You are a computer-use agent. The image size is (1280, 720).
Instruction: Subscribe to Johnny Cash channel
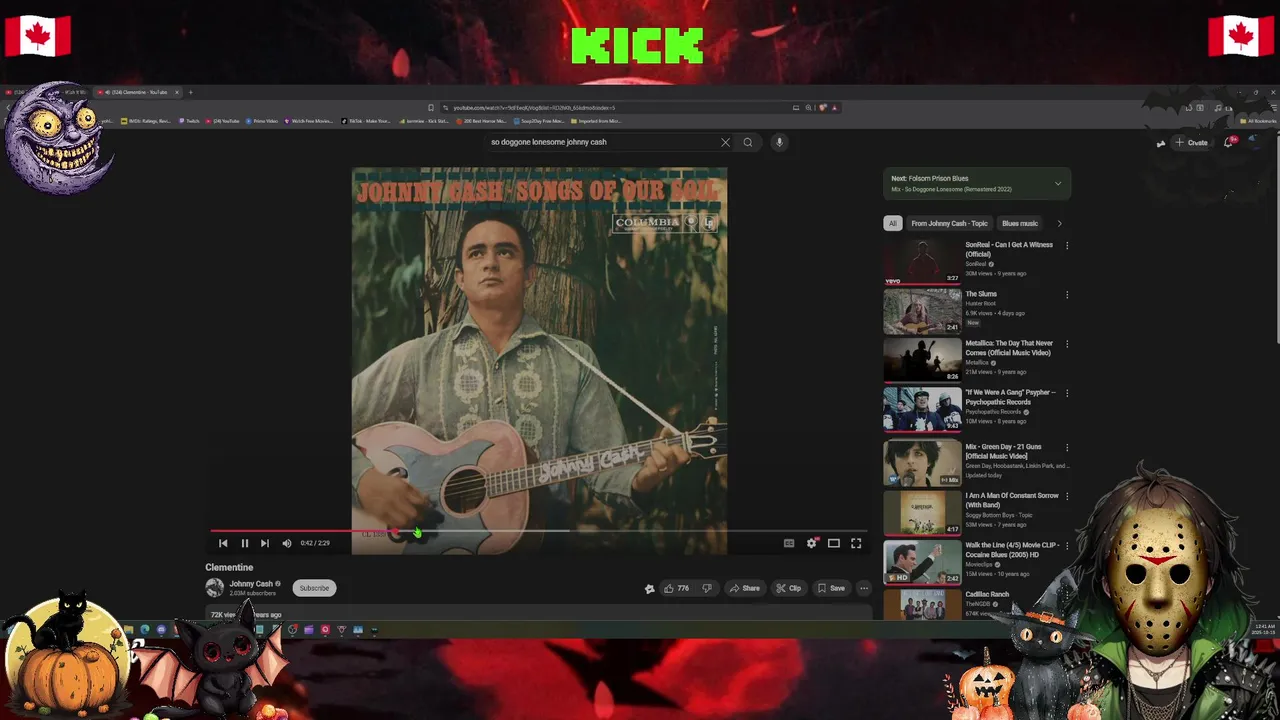point(314,588)
